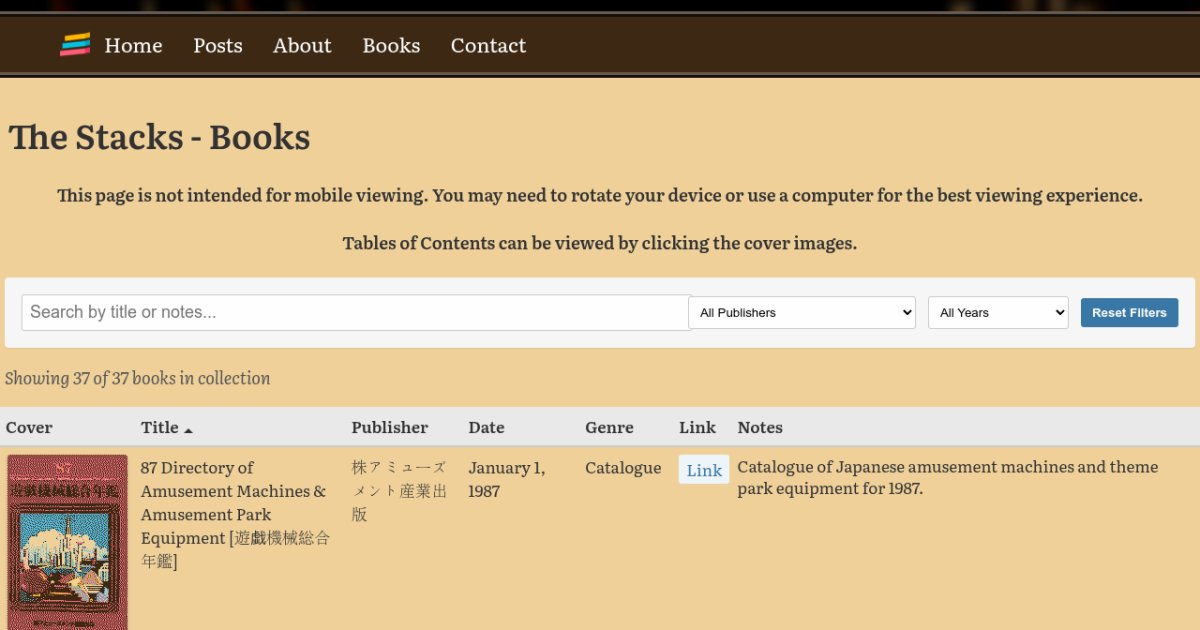Click the Link column header

click(697, 427)
